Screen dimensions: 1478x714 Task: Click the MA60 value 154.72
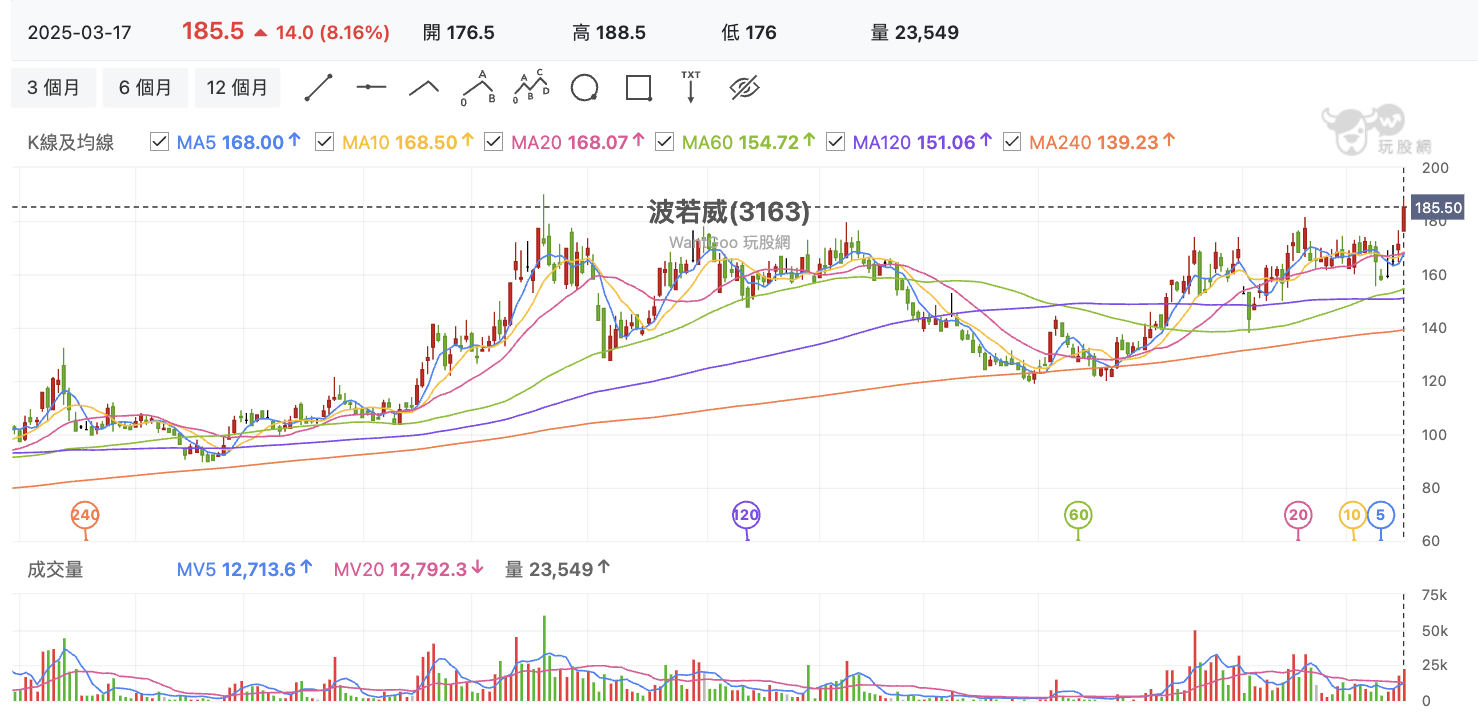pos(769,142)
